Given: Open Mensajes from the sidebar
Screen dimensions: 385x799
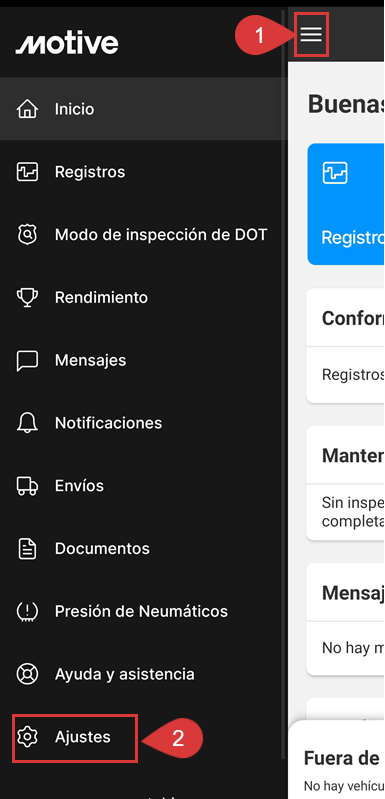Looking at the screenshot, I should tap(144, 361).
